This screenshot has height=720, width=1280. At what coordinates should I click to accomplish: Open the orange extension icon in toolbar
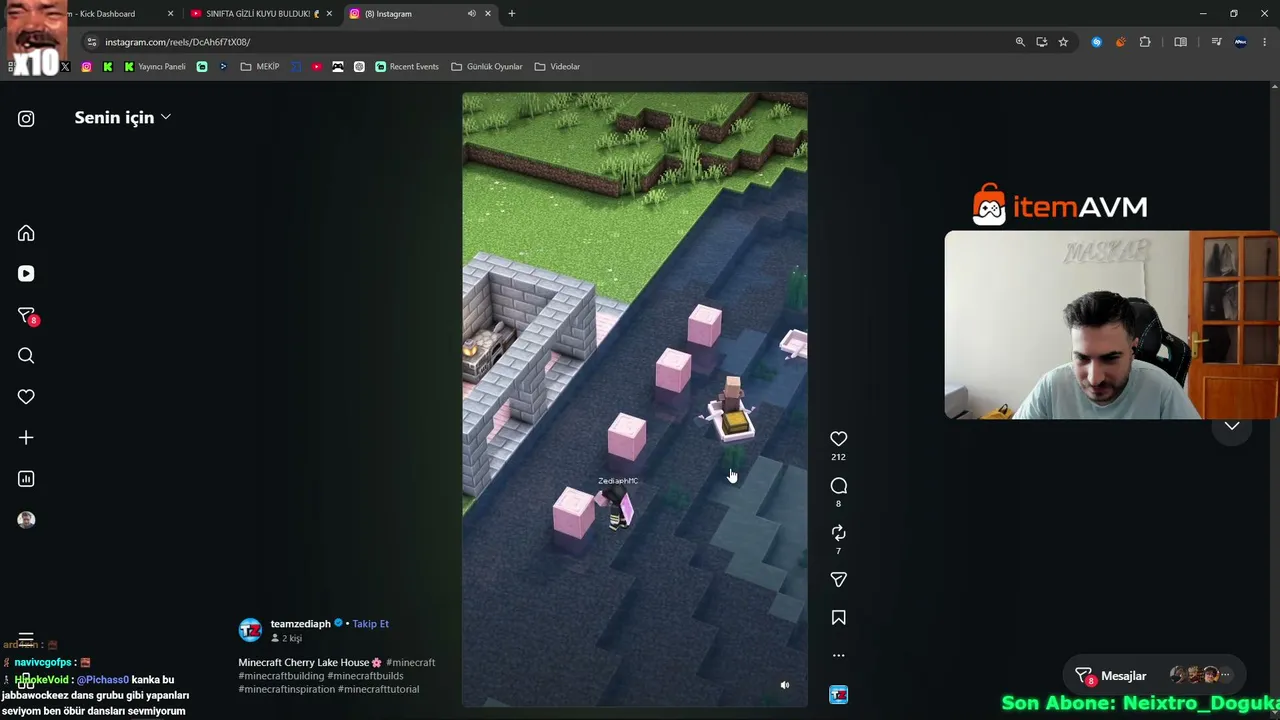pos(1120,42)
